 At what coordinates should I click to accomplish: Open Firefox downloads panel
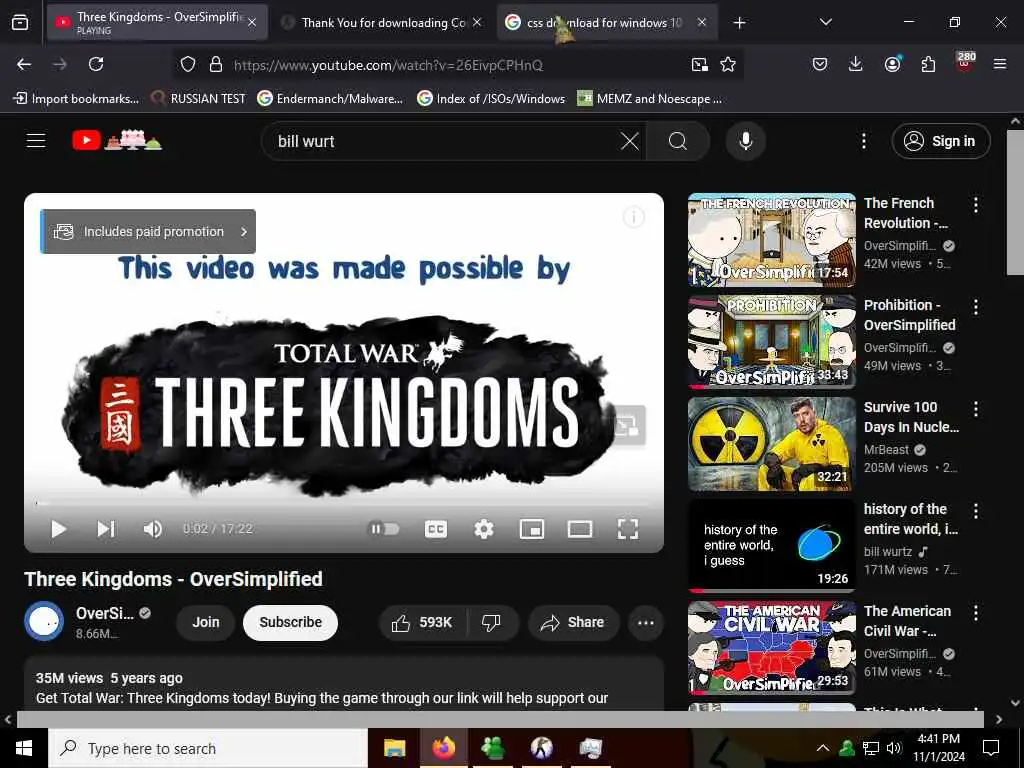click(x=856, y=64)
